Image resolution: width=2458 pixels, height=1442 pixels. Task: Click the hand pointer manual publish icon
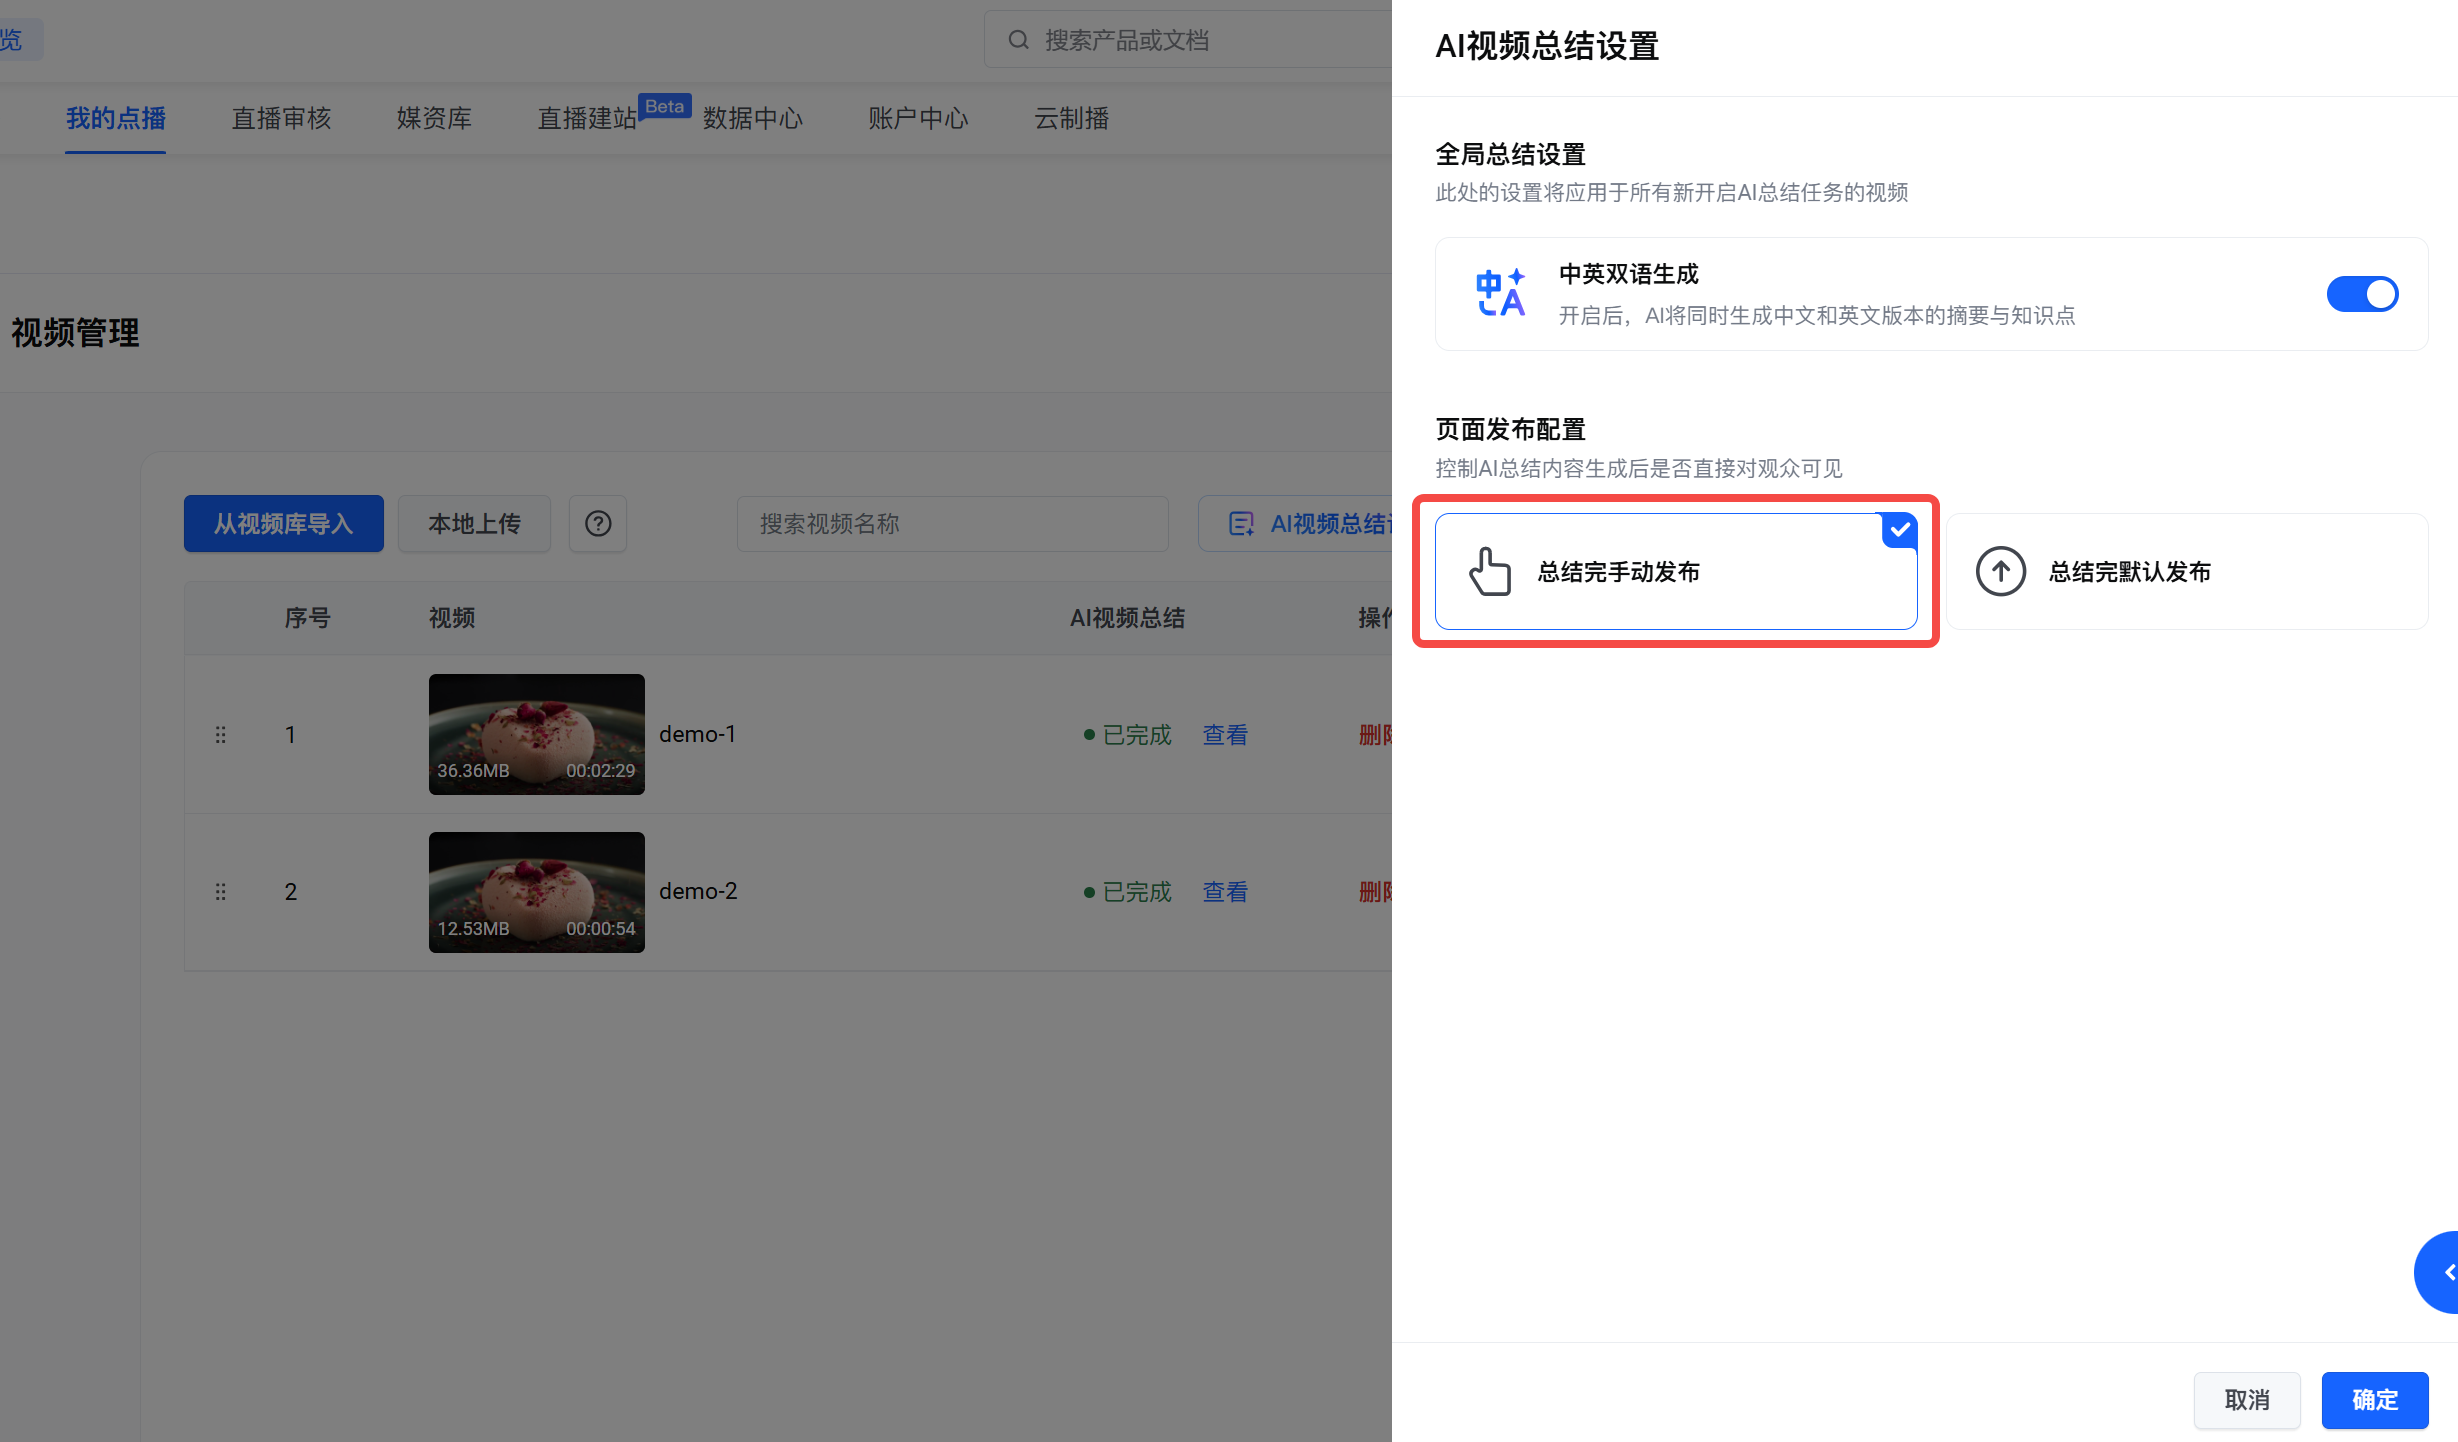pos(1490,572)
